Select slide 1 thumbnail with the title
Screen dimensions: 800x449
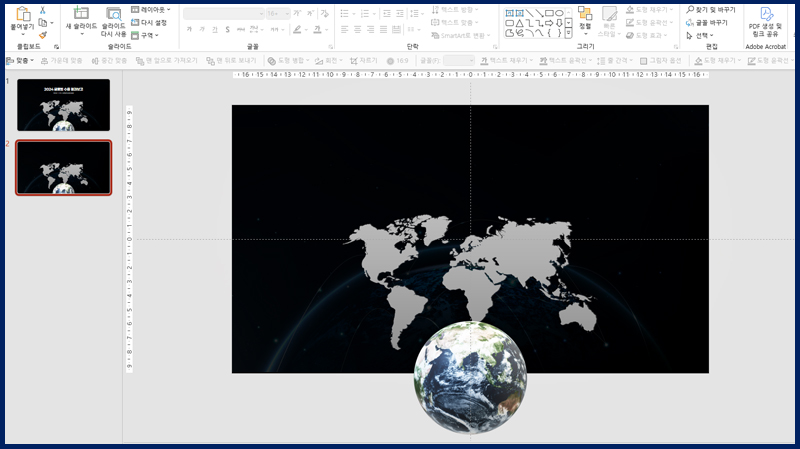[x=63, y=105]
